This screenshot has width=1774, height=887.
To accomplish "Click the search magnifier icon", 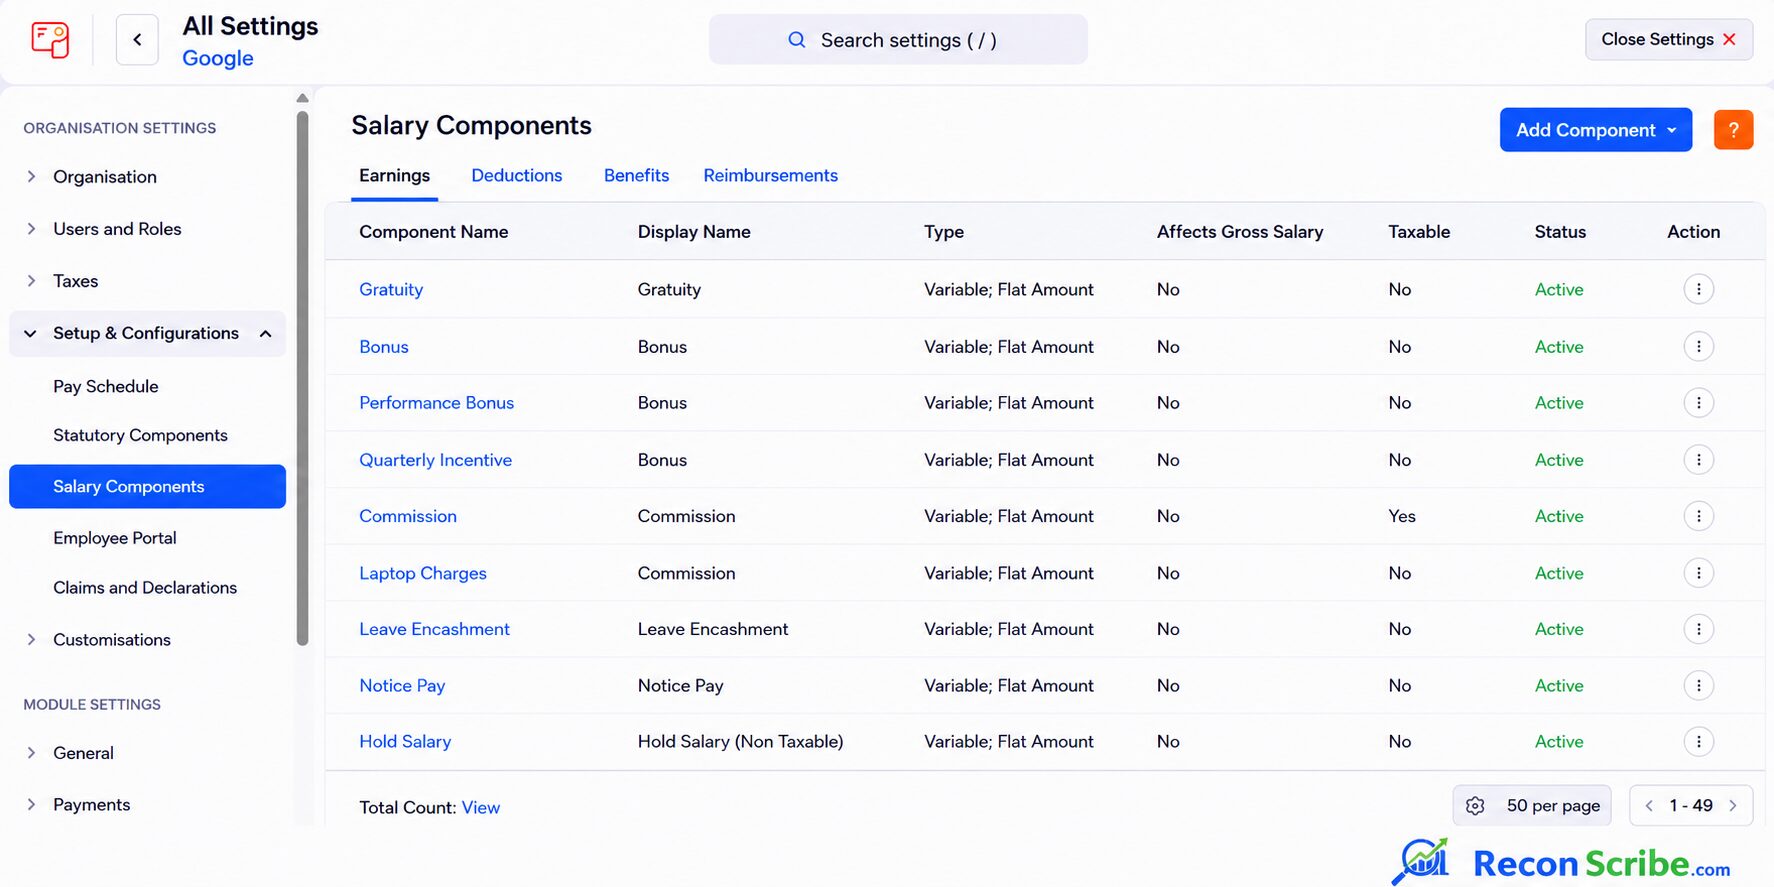I will [796, 40].
